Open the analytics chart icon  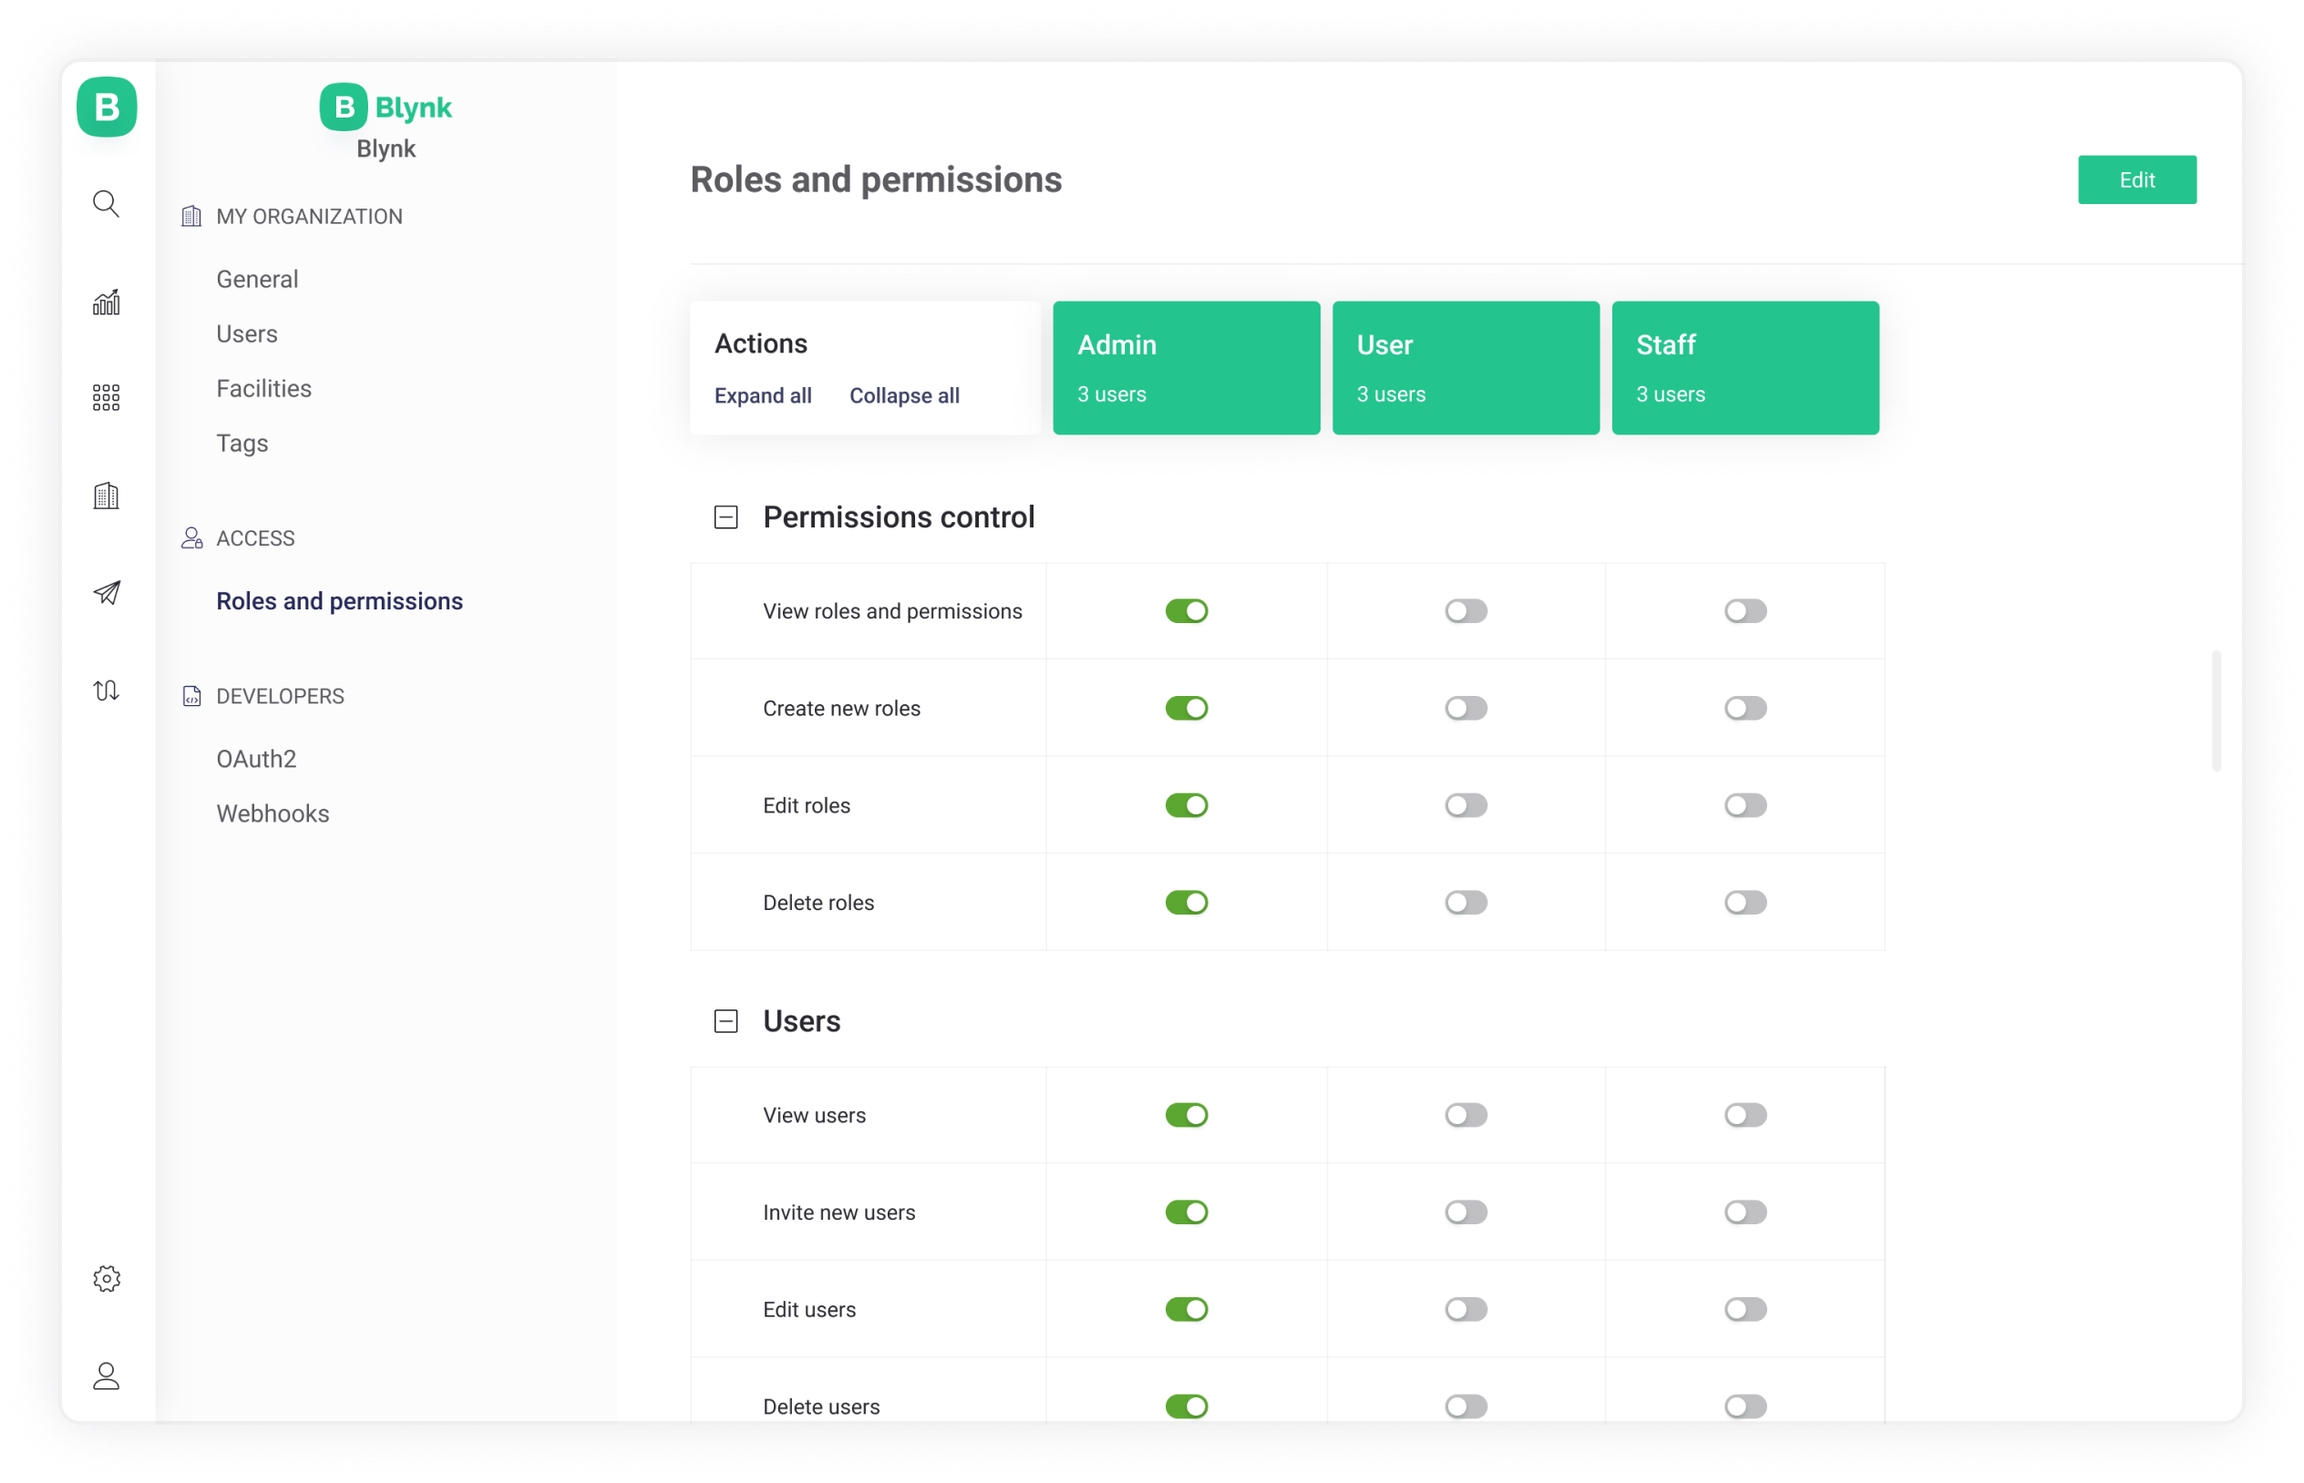tap(106, 302)
